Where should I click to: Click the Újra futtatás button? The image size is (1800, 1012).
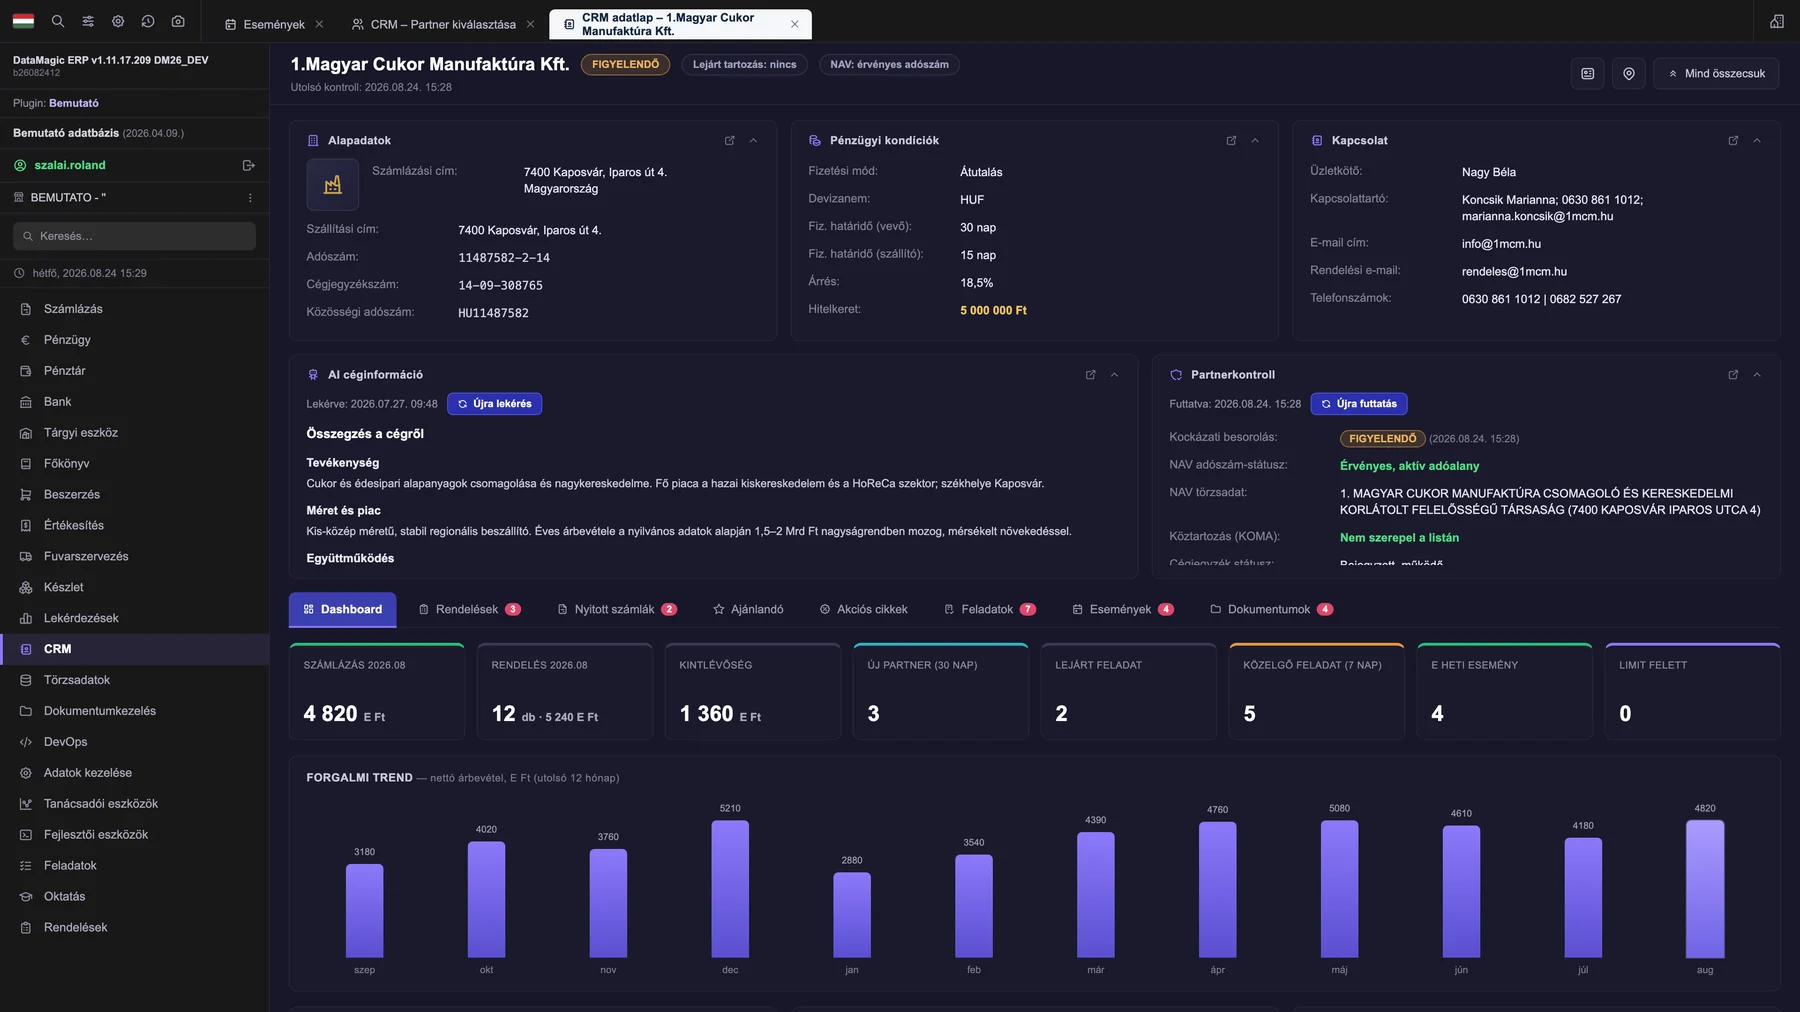1359,404
